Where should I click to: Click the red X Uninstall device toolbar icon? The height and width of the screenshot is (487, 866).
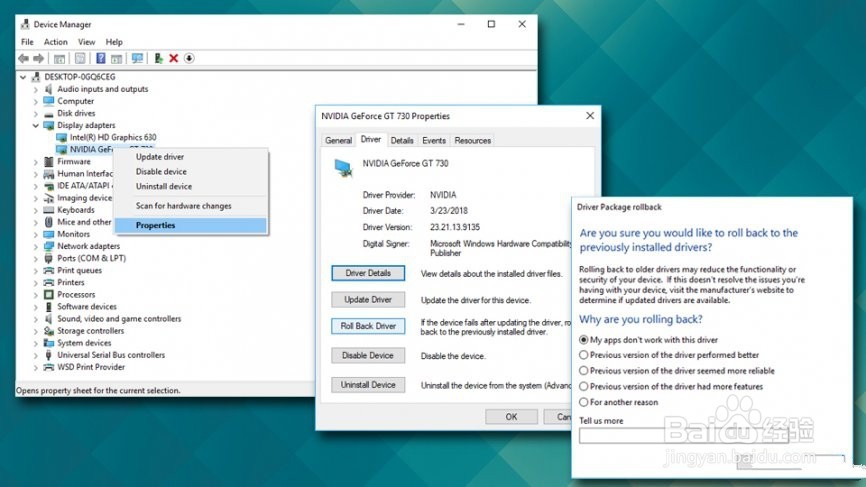173,58
